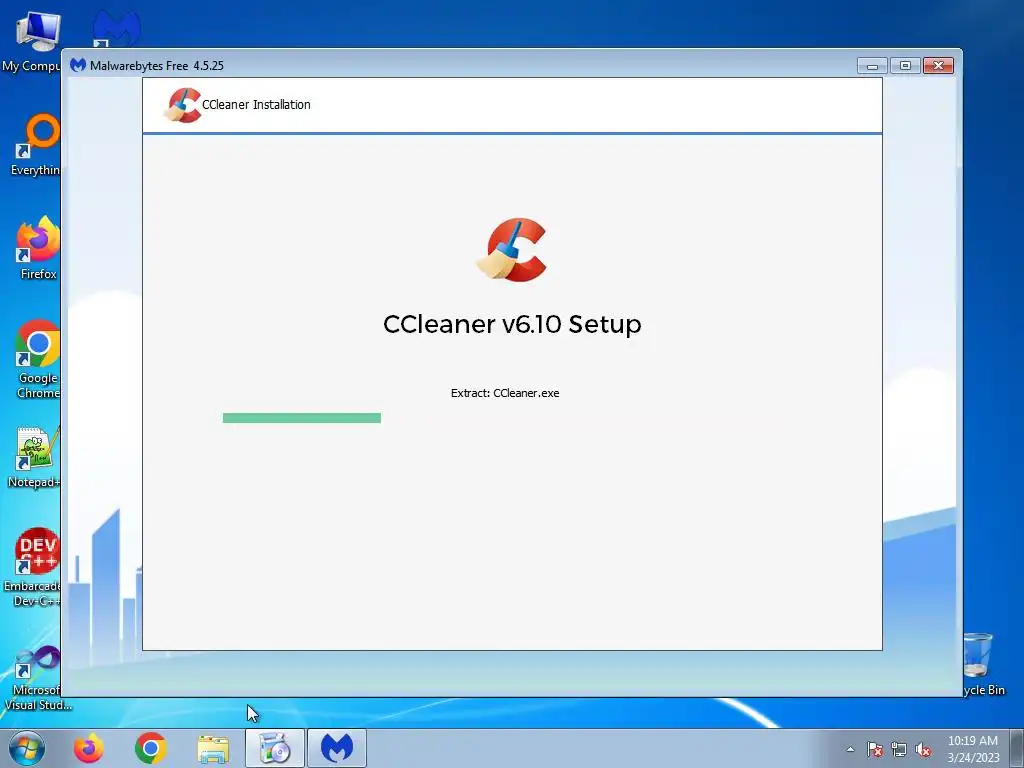Select the Notepad++ desktop shortcut

click(34, 456)
